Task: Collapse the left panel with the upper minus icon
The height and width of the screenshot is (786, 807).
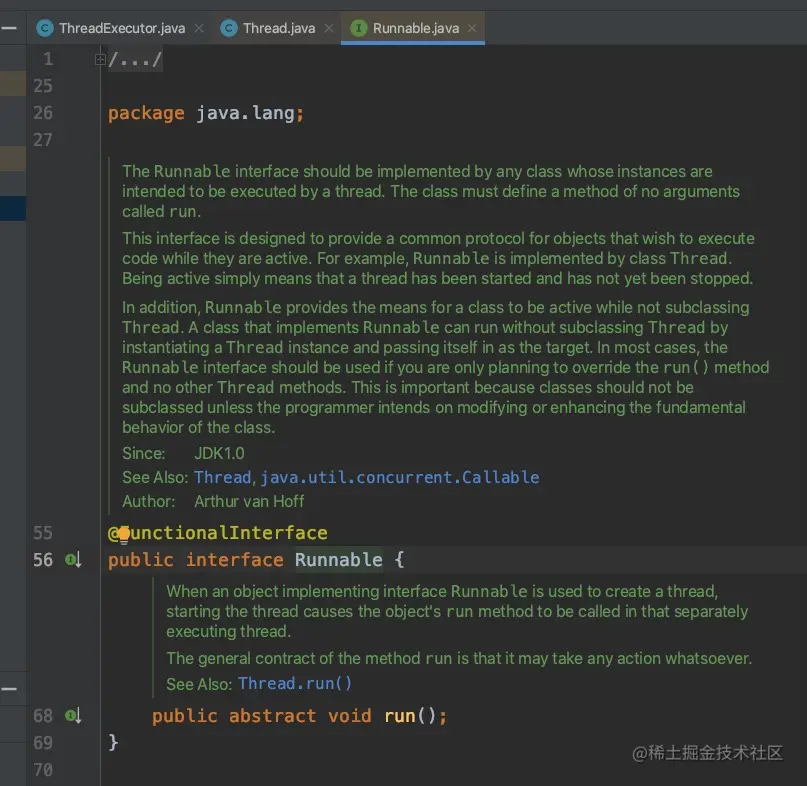Action: pos(9,28)
